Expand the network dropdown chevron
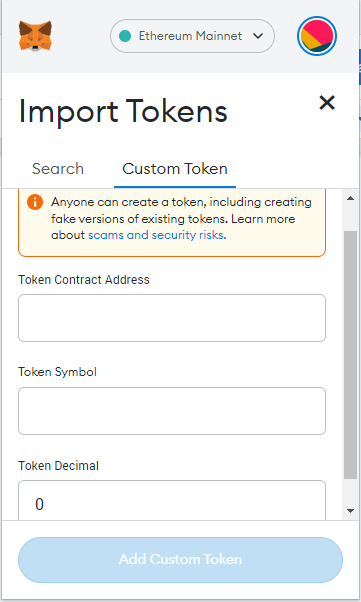This screenshot has height=602, width=361. (258, 36)
